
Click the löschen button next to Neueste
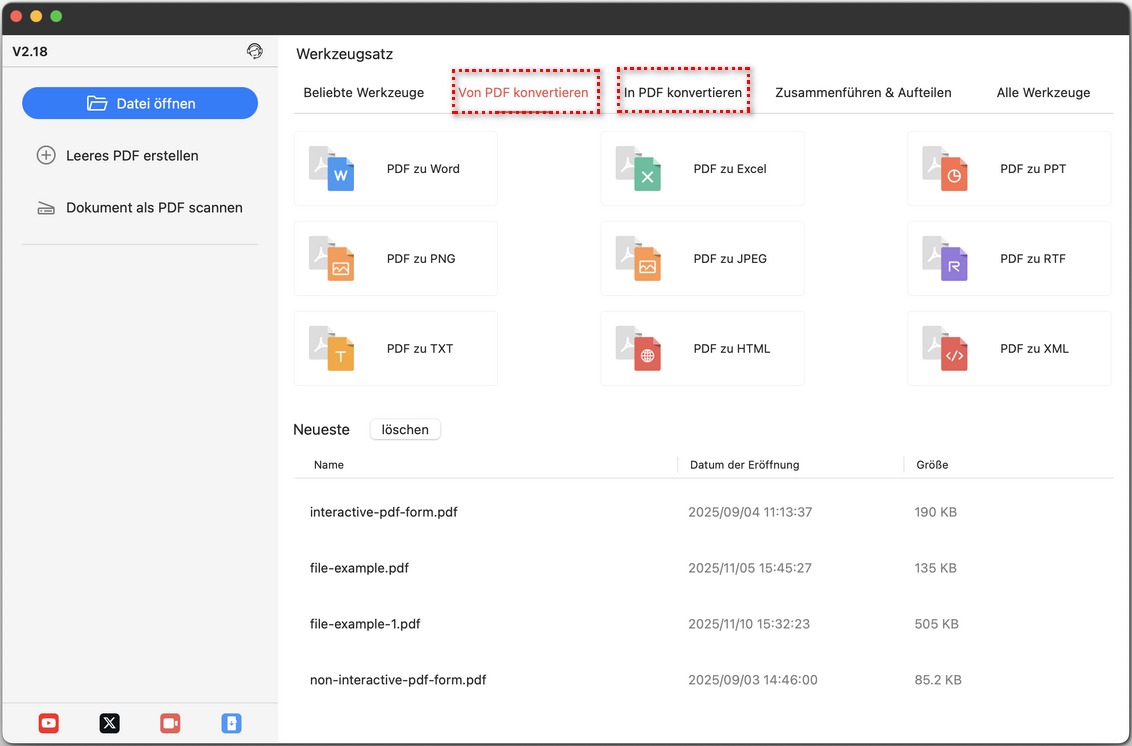(x=405, y=430)
